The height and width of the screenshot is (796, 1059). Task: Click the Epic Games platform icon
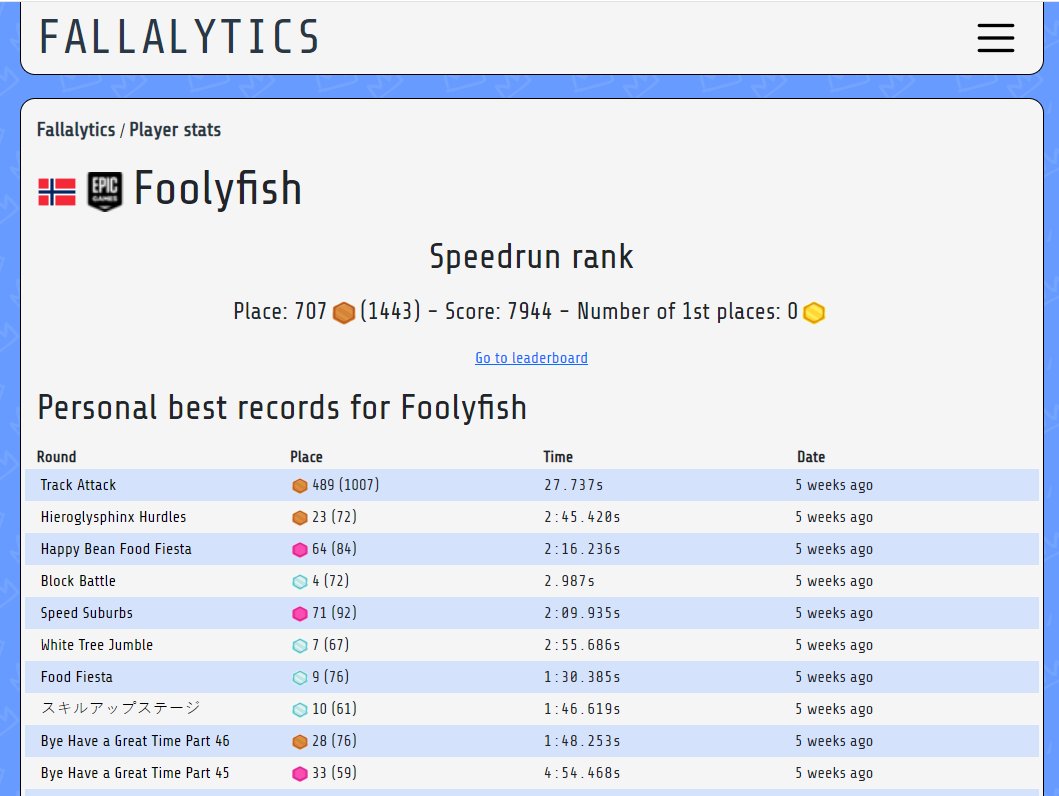(x=105, y=190)
